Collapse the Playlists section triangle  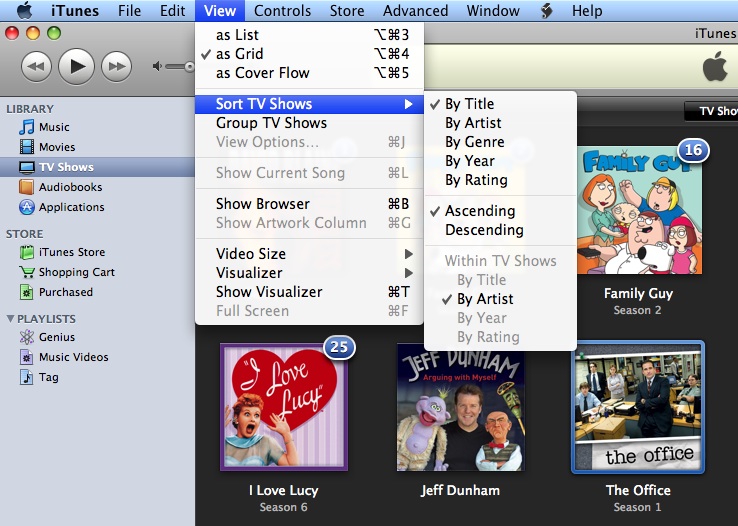(x=10, y=319)
